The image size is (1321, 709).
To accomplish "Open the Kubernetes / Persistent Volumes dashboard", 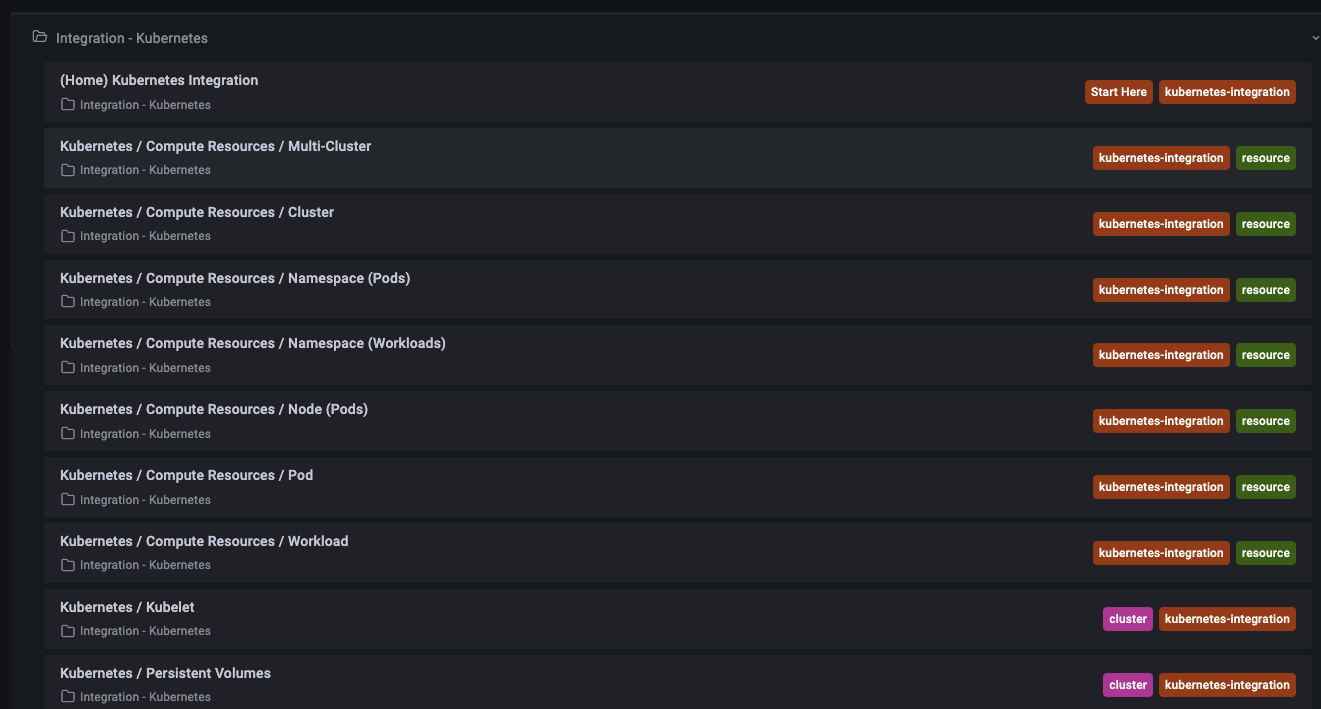I will click(x=165, y=673).
